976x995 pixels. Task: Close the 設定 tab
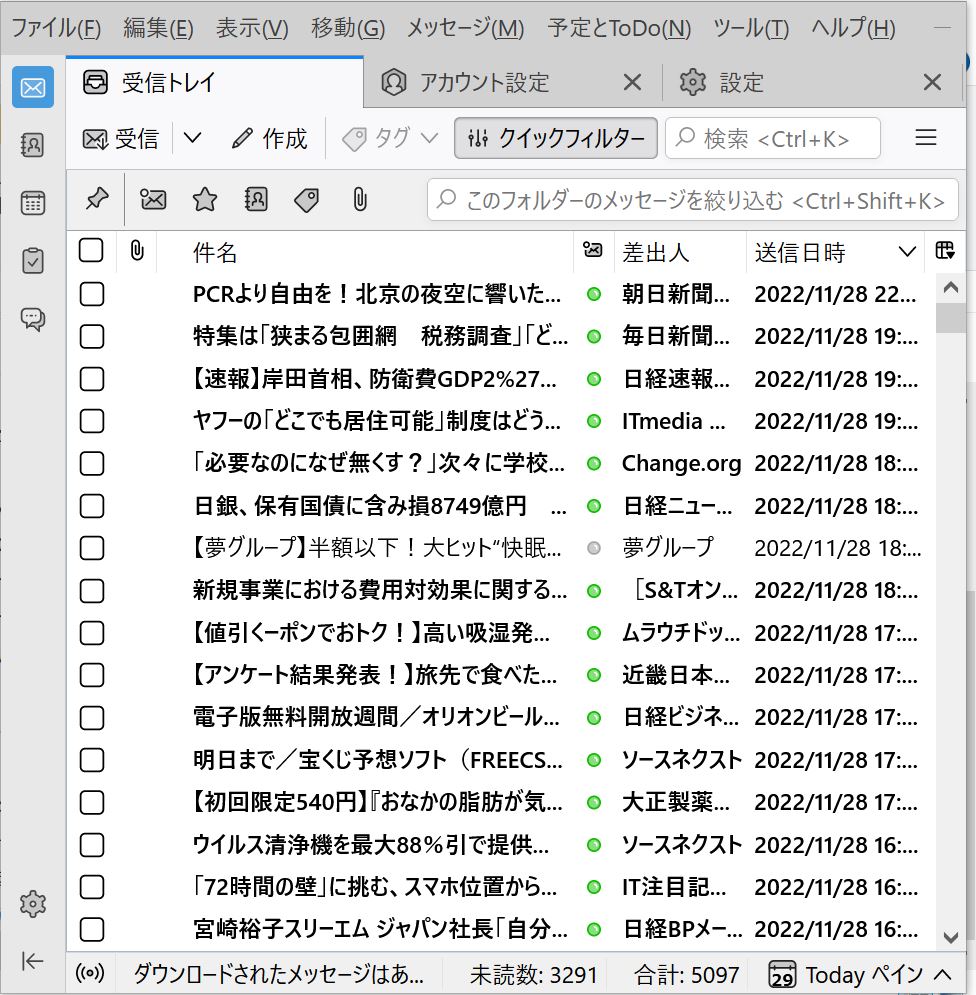(932, 82)
